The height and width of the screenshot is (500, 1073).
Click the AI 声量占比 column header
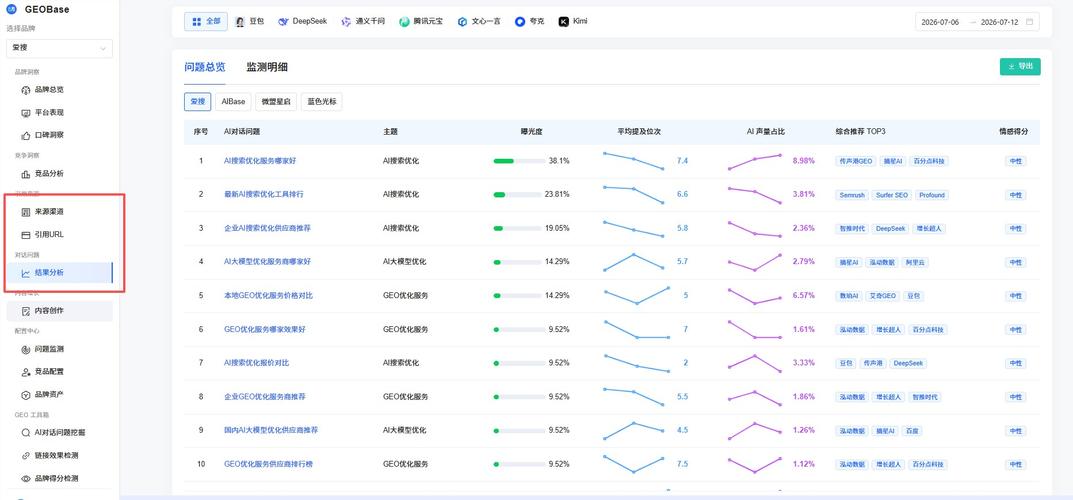[766, 131]
